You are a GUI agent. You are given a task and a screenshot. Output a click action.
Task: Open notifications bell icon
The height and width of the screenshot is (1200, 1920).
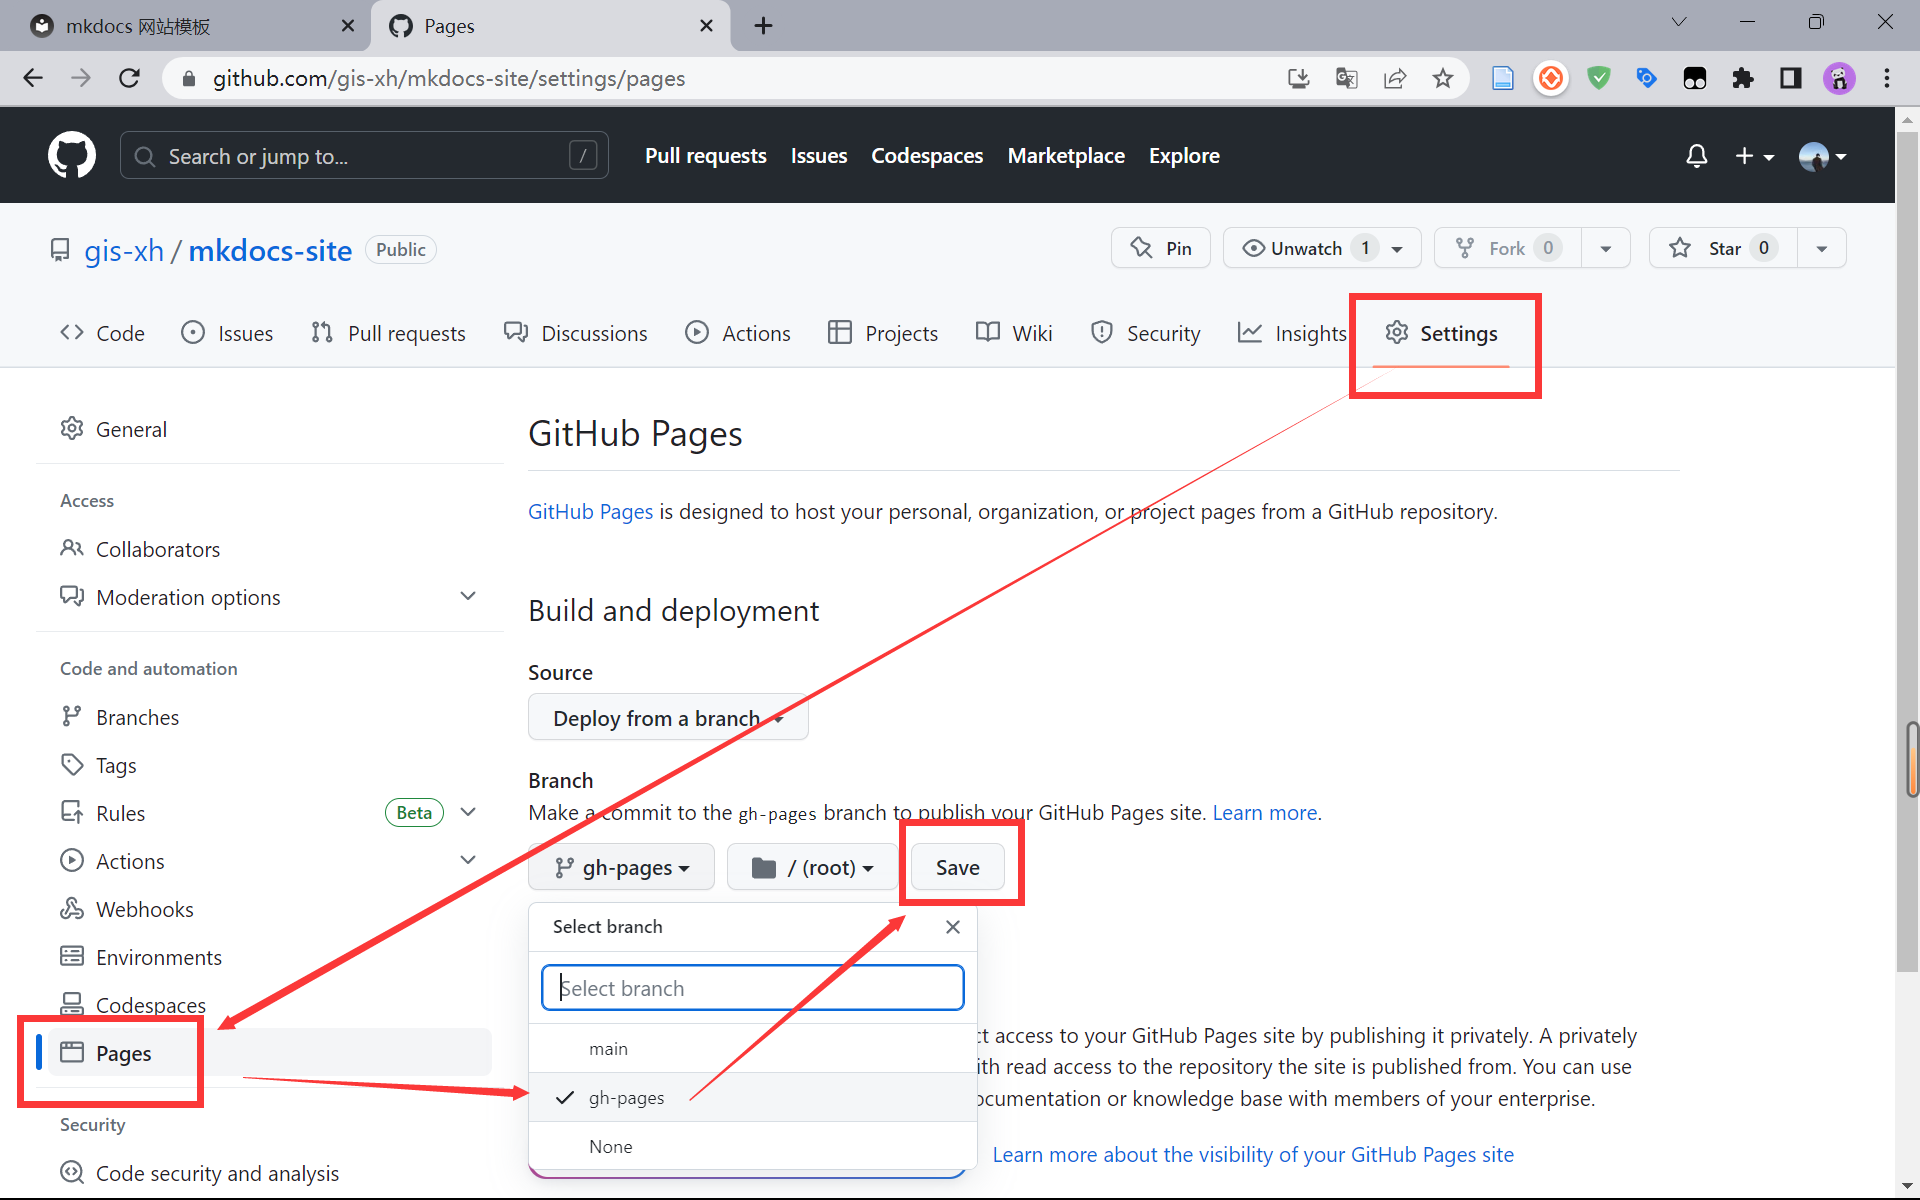pos(1696,156)
